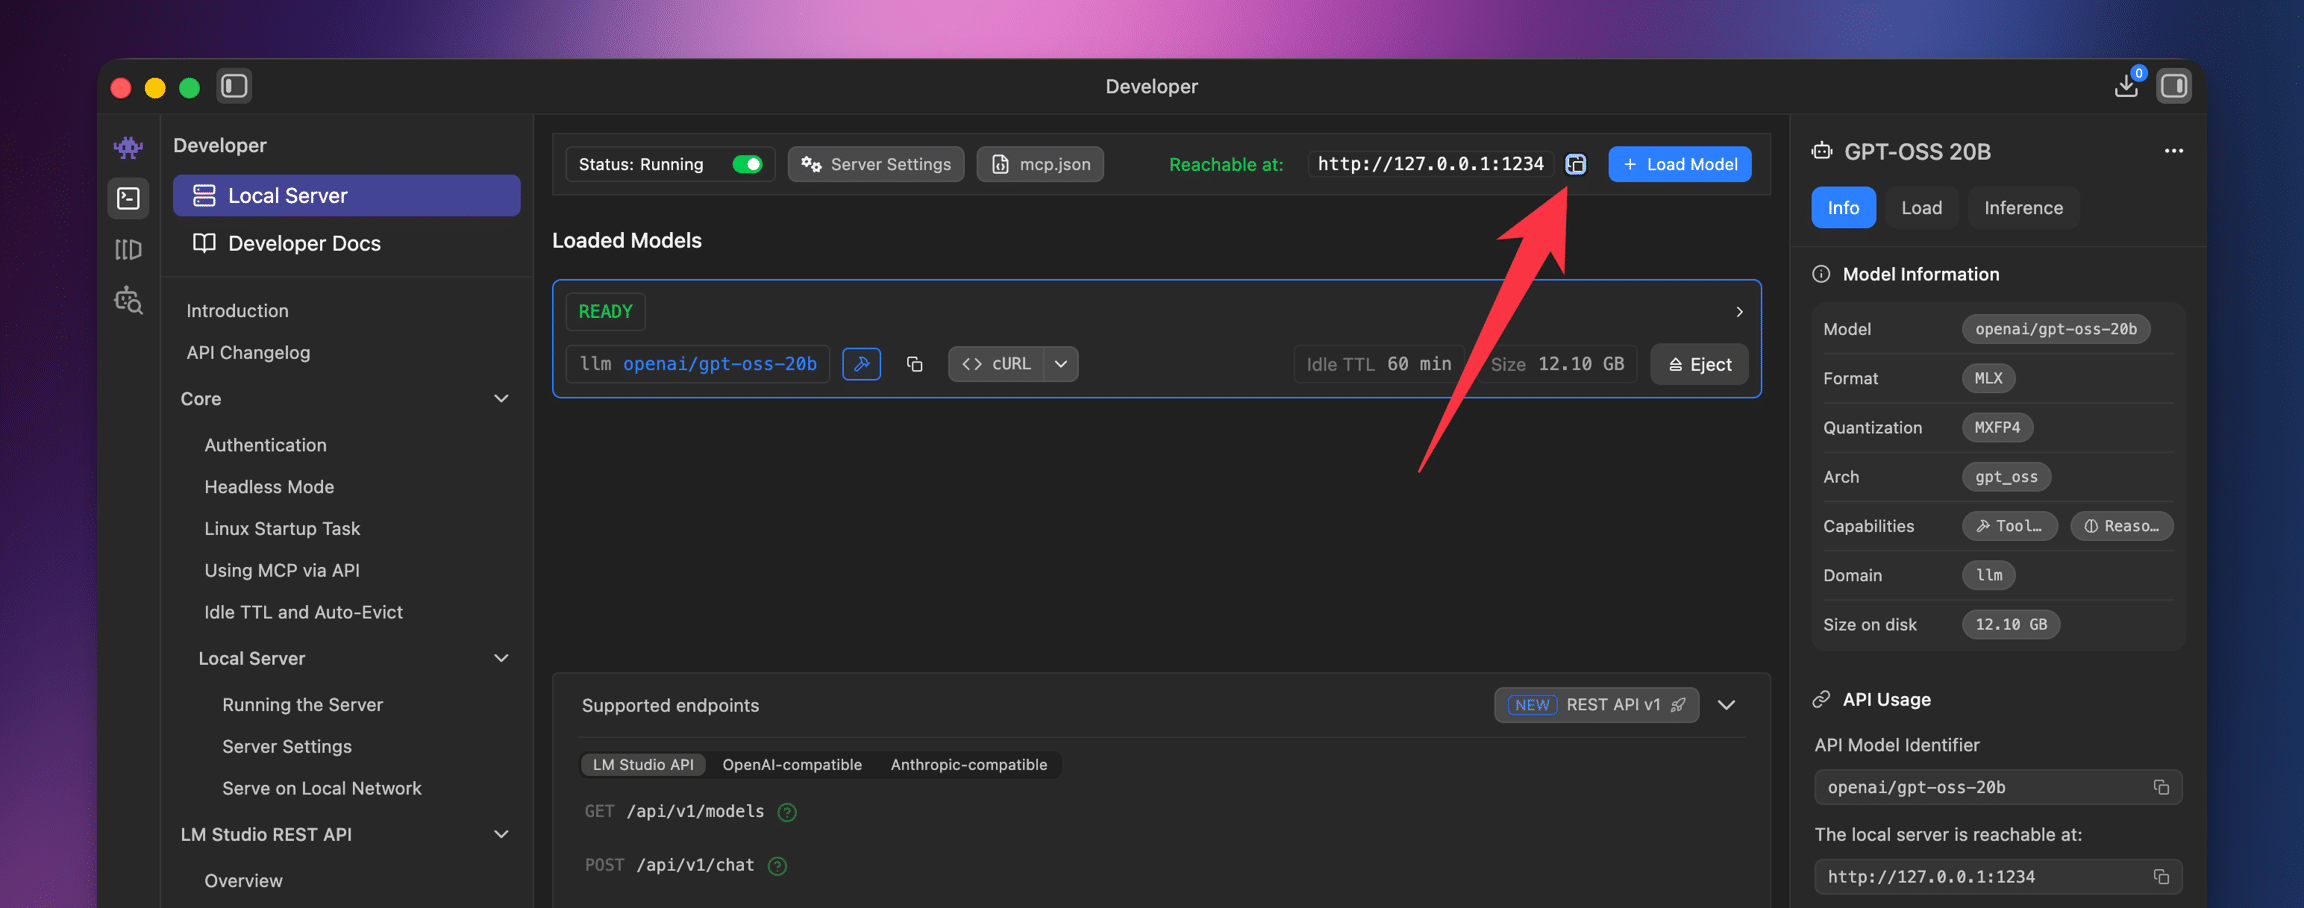Copy the server URL next to Reachable at

coord(1575,164)
